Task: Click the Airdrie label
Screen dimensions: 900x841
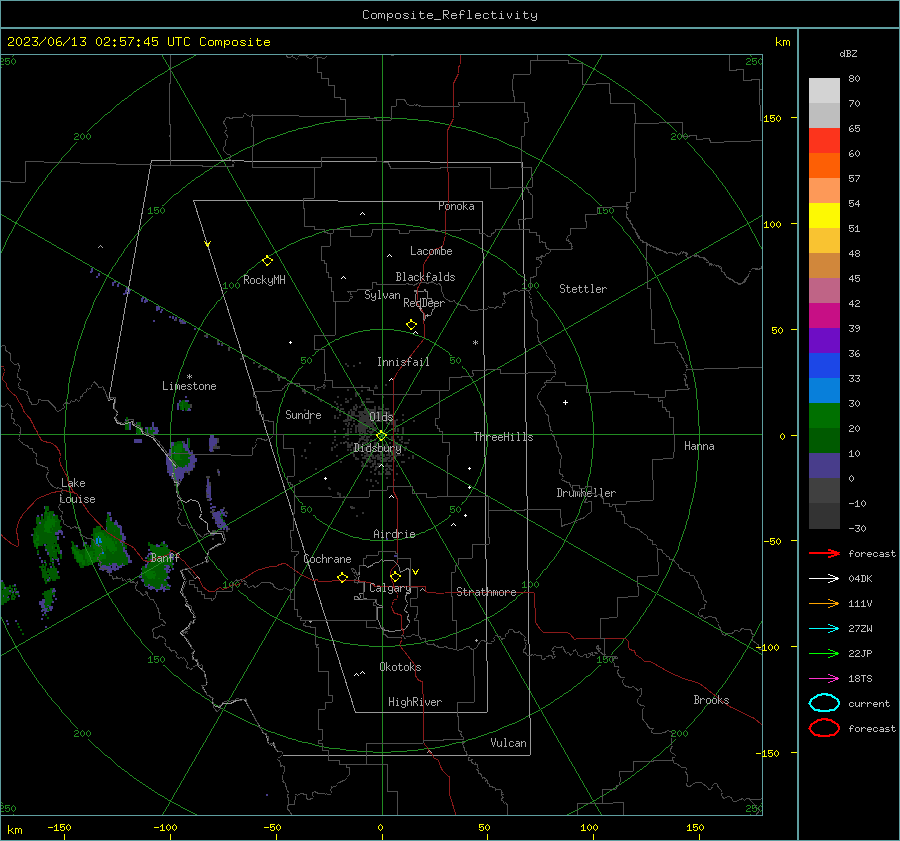Action: (x=394, y=534)
